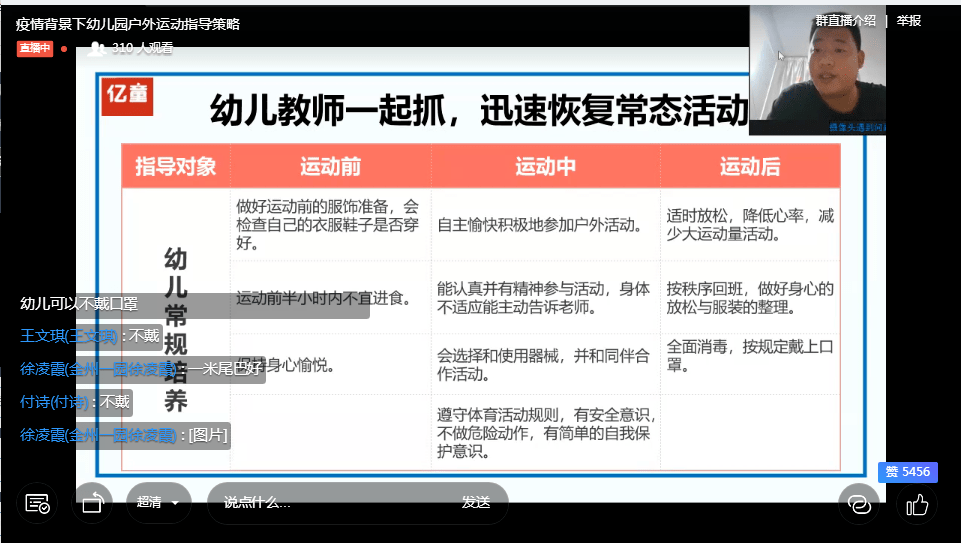Click the 运动前 table header
961x543 pixels.
point(330,166)
